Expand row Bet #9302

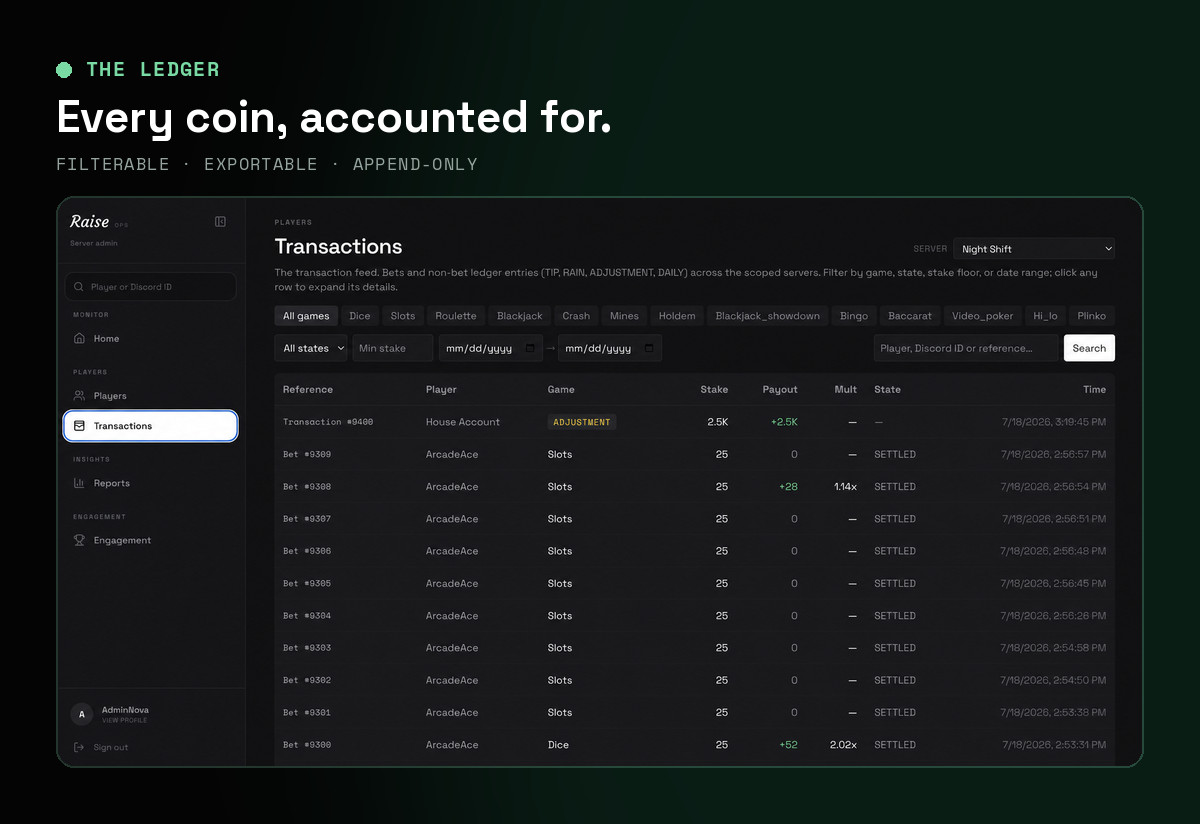[694, 680]
